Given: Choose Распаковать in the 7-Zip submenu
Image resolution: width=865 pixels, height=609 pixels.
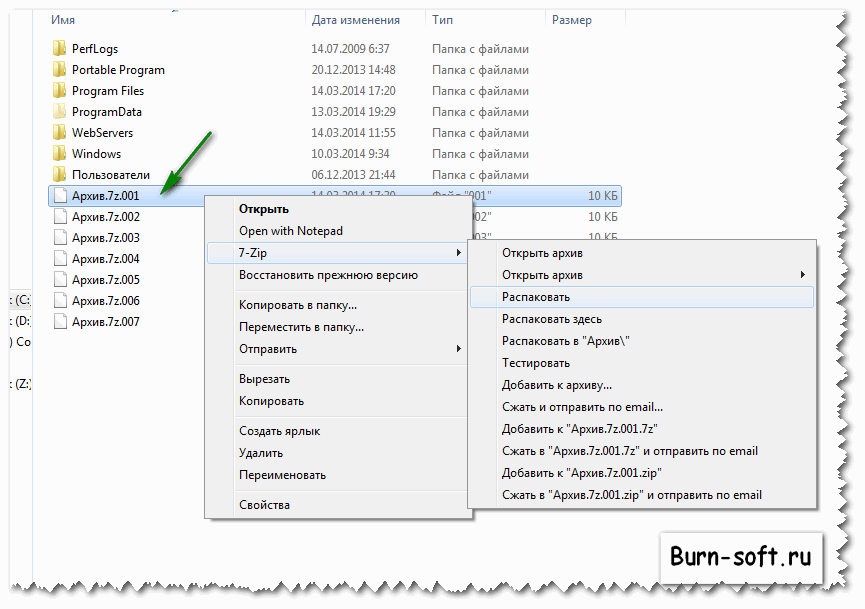Looking at the screenshot, I should pyautogui.click(x=536, y=297).
